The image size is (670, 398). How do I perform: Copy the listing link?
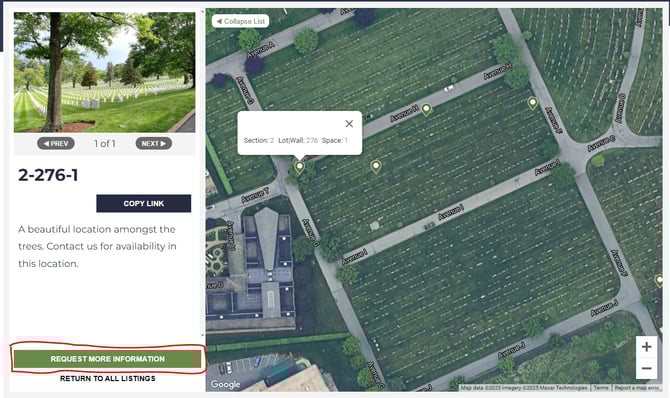[x=144, y=203]
